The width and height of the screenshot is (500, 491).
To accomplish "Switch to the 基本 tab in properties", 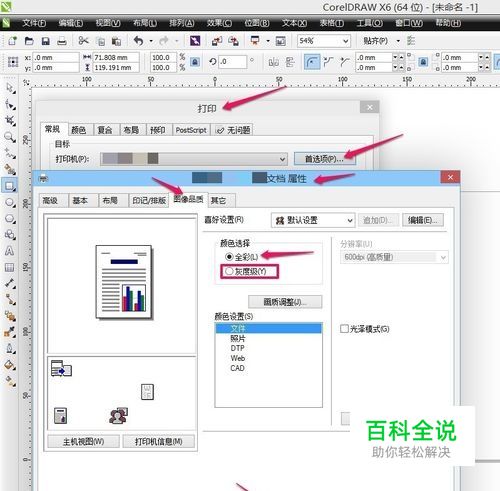I will [x=80, y=201].
